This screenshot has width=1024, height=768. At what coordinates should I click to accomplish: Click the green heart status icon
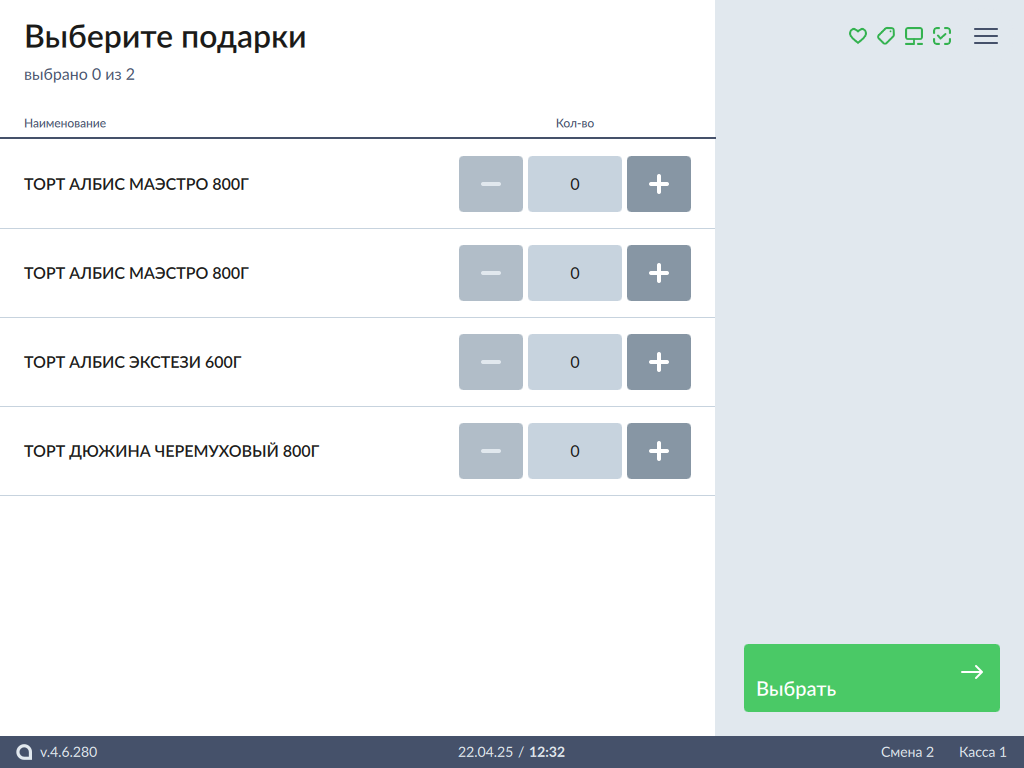(857, 36)
